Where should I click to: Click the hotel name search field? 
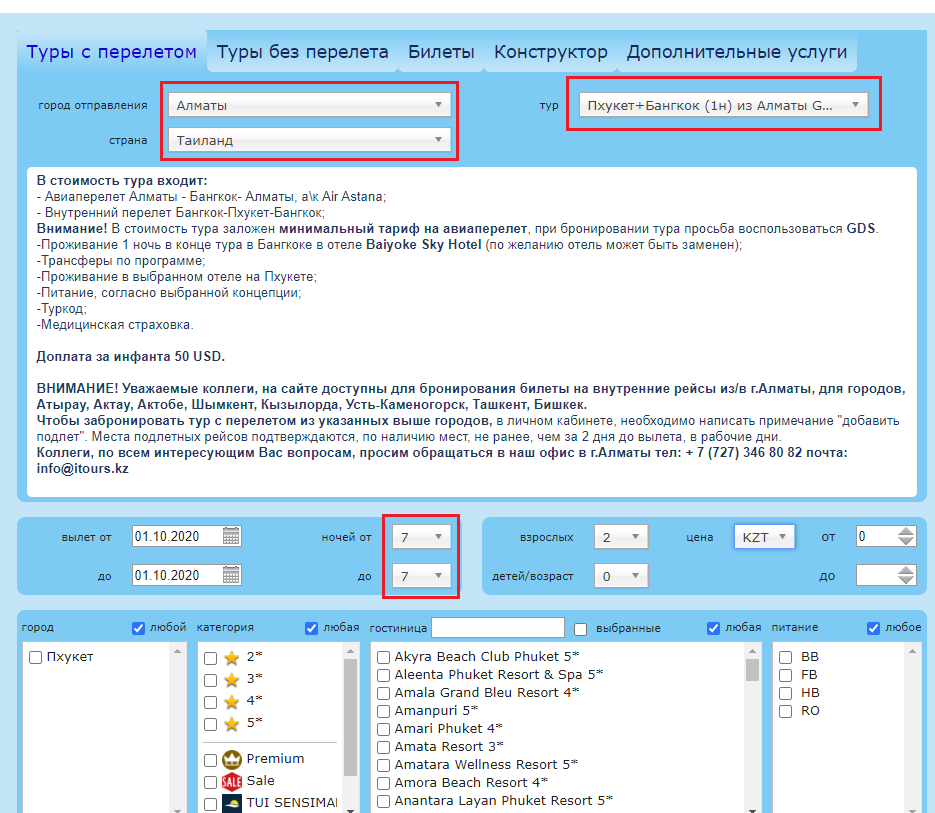pos(498,628)
